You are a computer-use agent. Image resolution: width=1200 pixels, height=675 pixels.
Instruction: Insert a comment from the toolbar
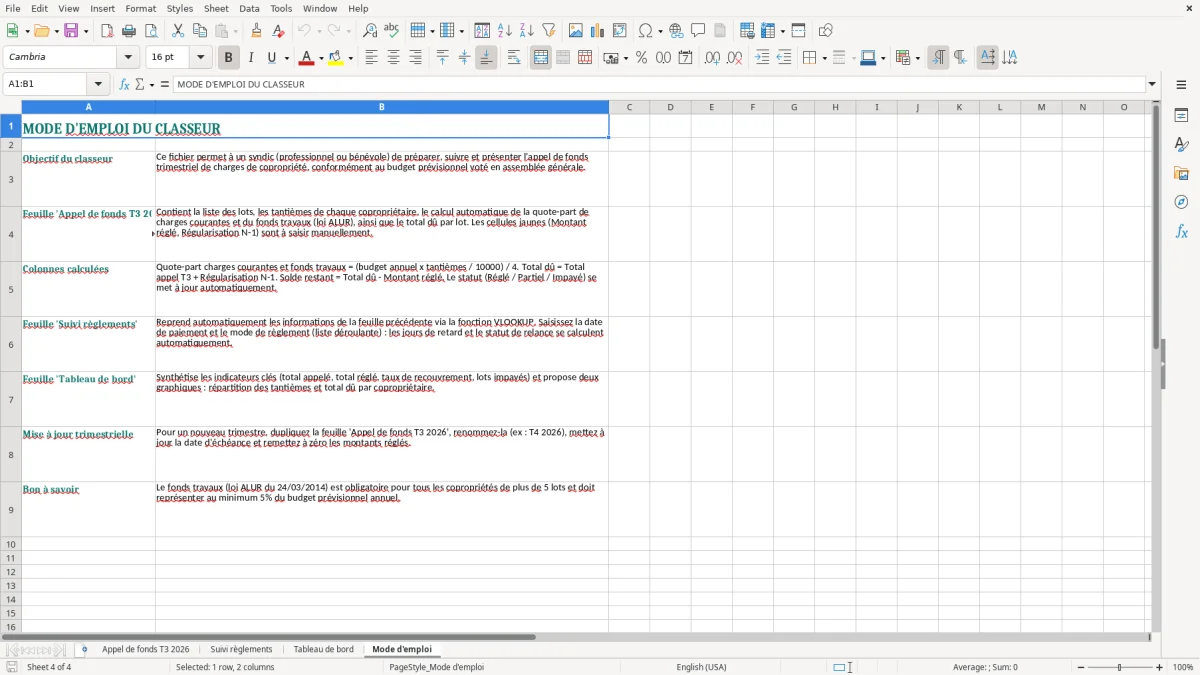[x=698, y=31]
